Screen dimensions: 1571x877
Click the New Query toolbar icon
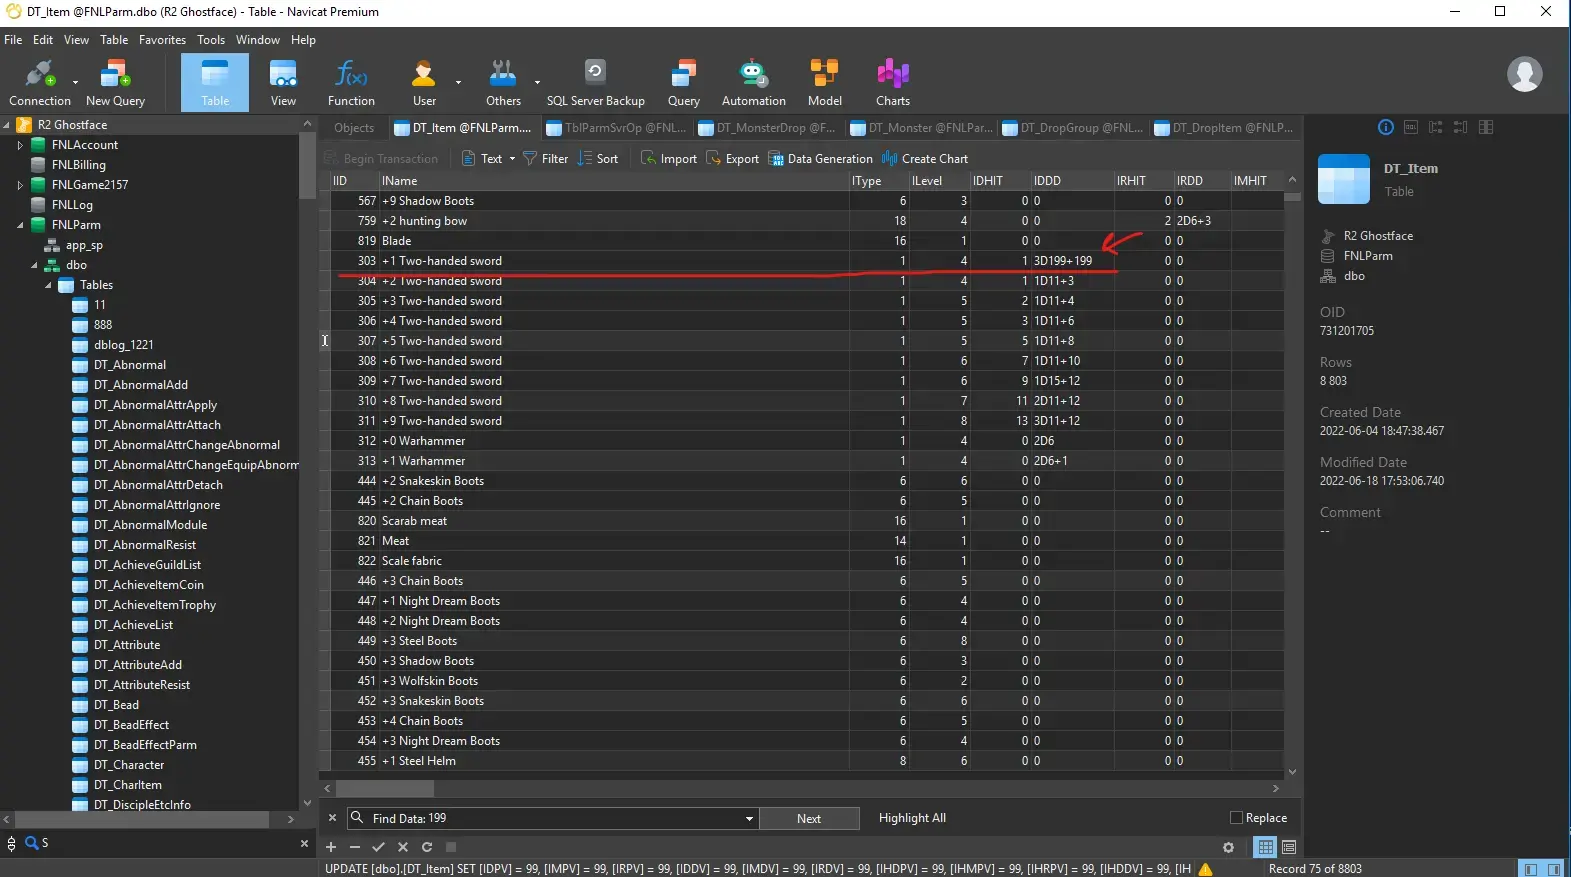click(115, 82)
